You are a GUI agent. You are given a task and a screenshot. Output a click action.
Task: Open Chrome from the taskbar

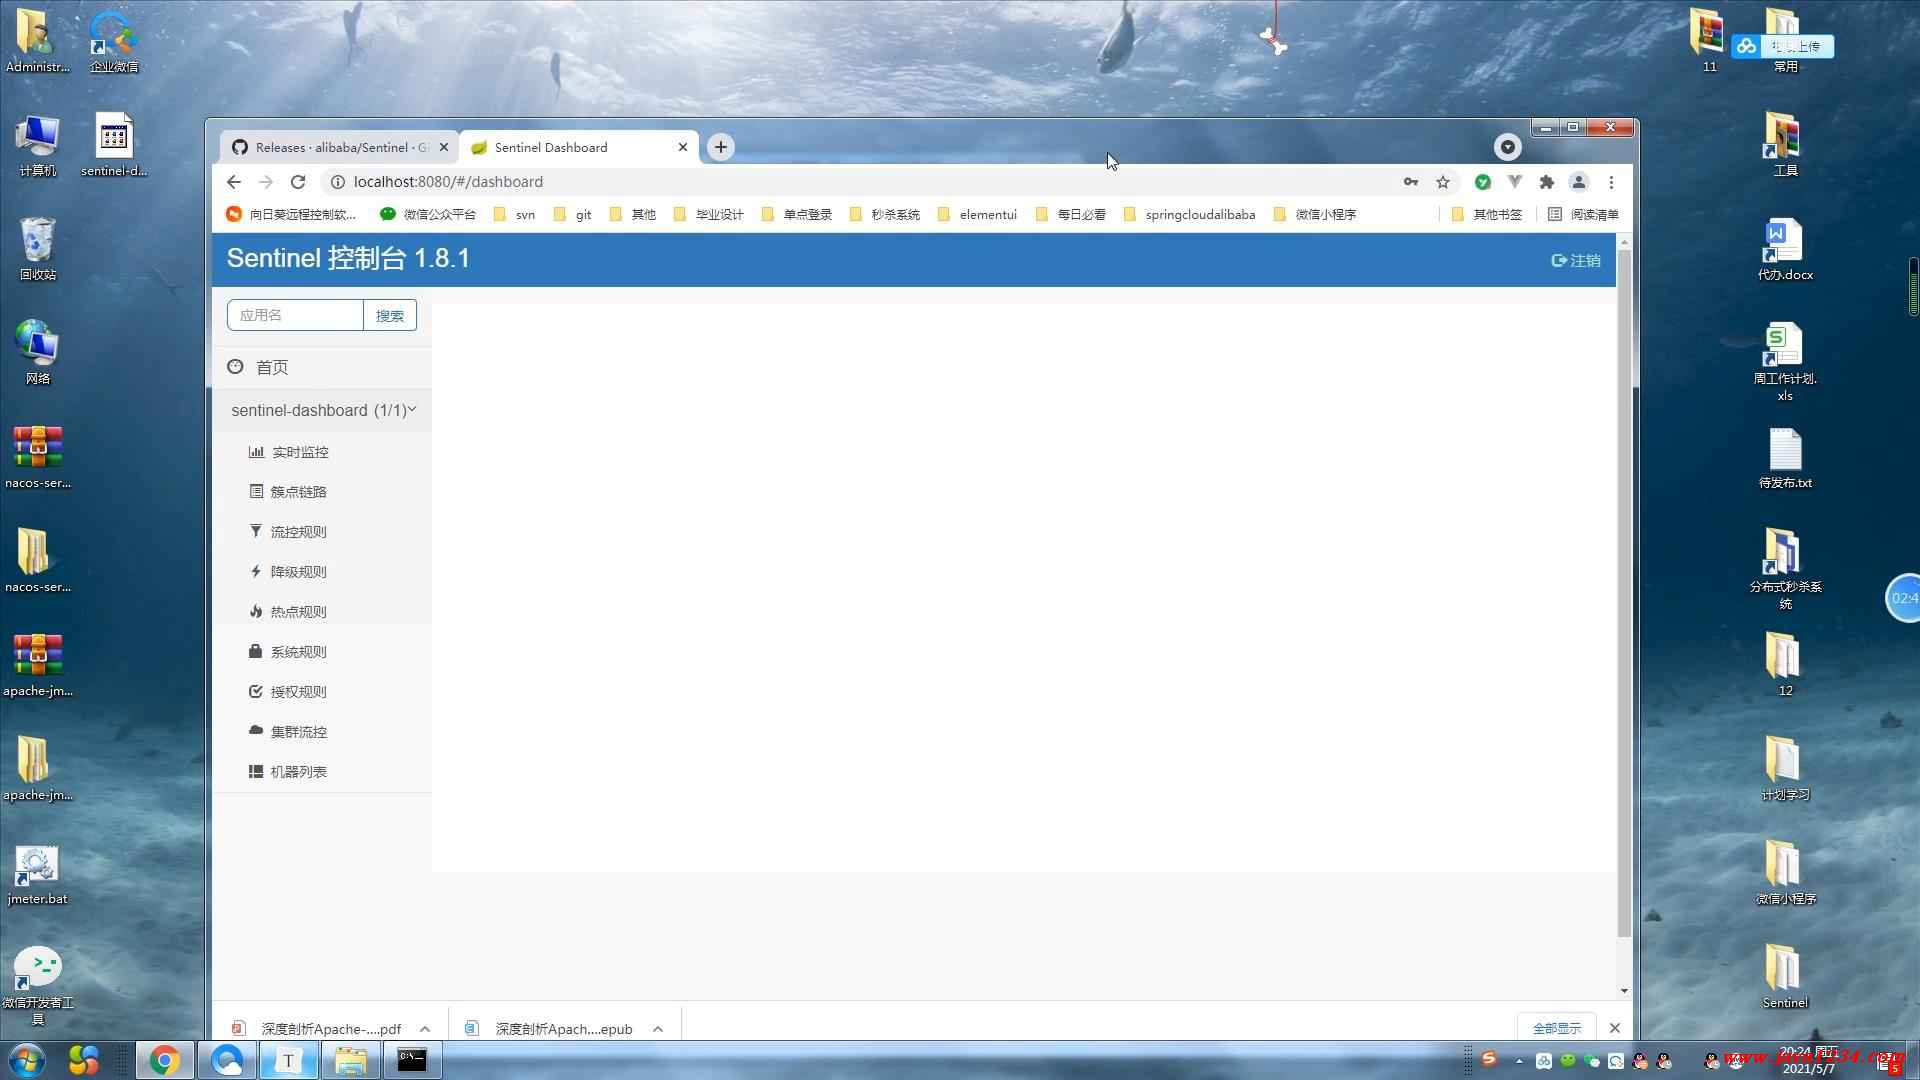[x=165, y=1060]
